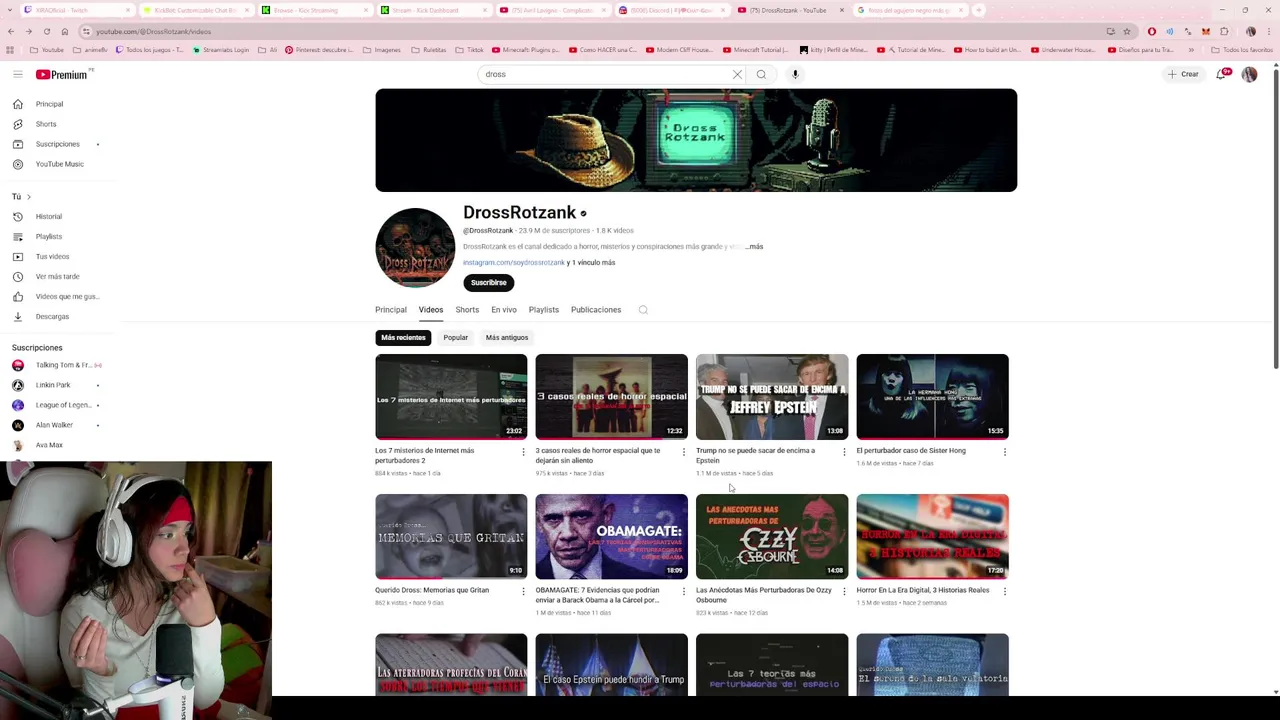1280x720 pixels.
Task: Open El perturbador caso de Sister Hong title
Action: (911, 451)
